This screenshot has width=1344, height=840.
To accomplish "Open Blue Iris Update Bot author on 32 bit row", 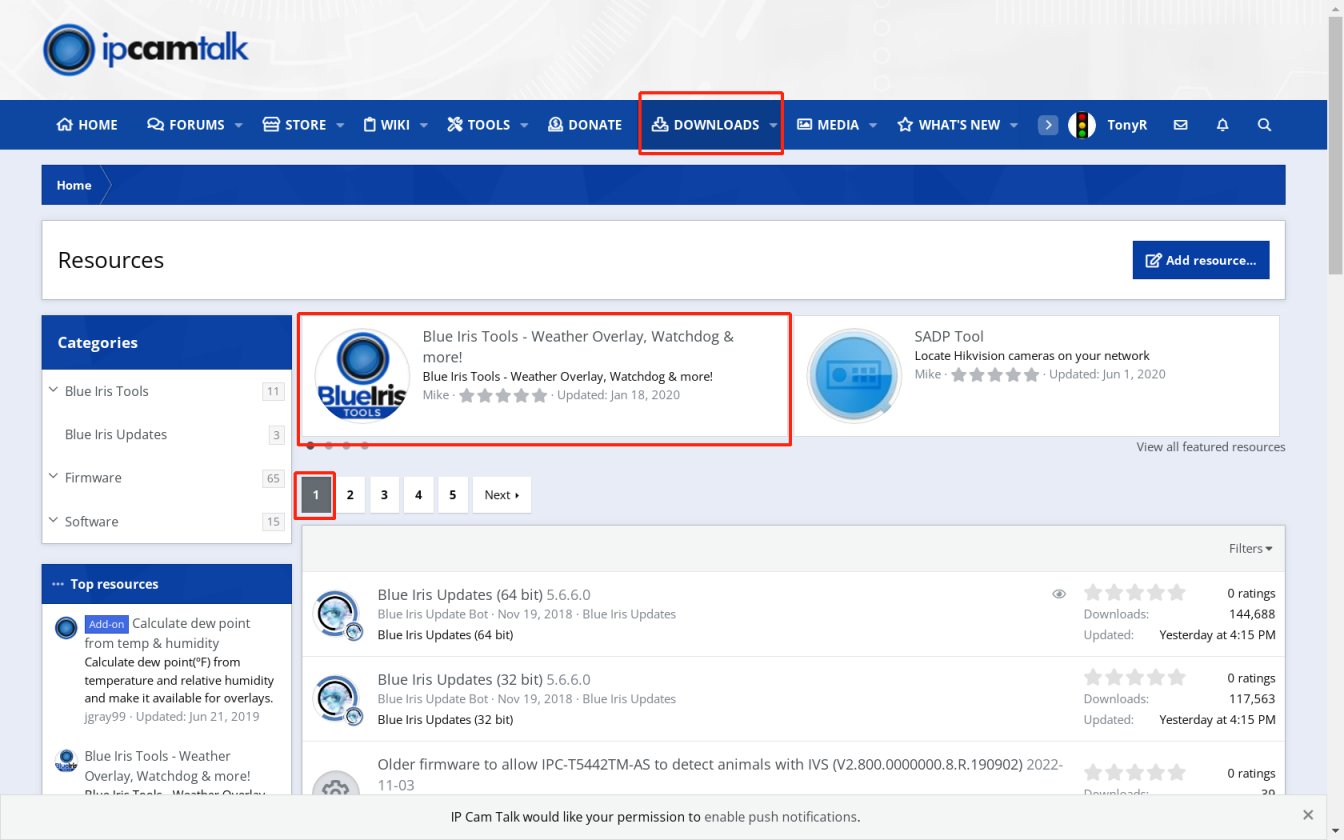I will click(433, 699).
